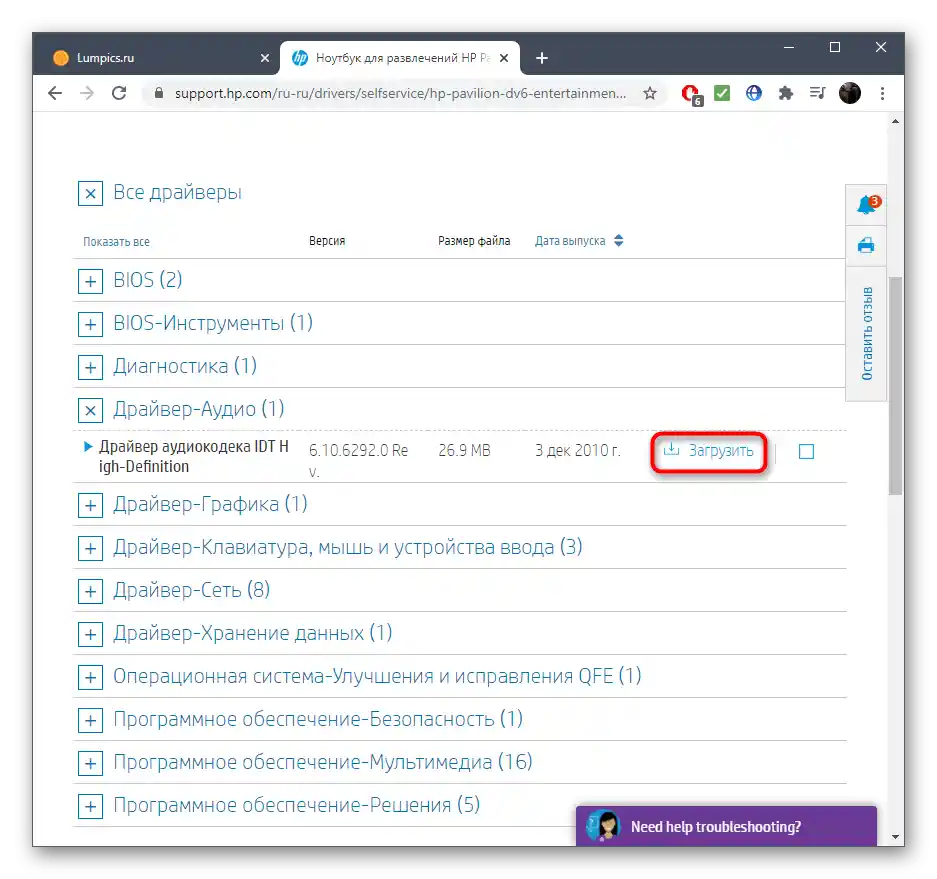
Task: Expand Программное обеспечение-Решения (5)
Action: pyautogui.click(x=90, y=806)
